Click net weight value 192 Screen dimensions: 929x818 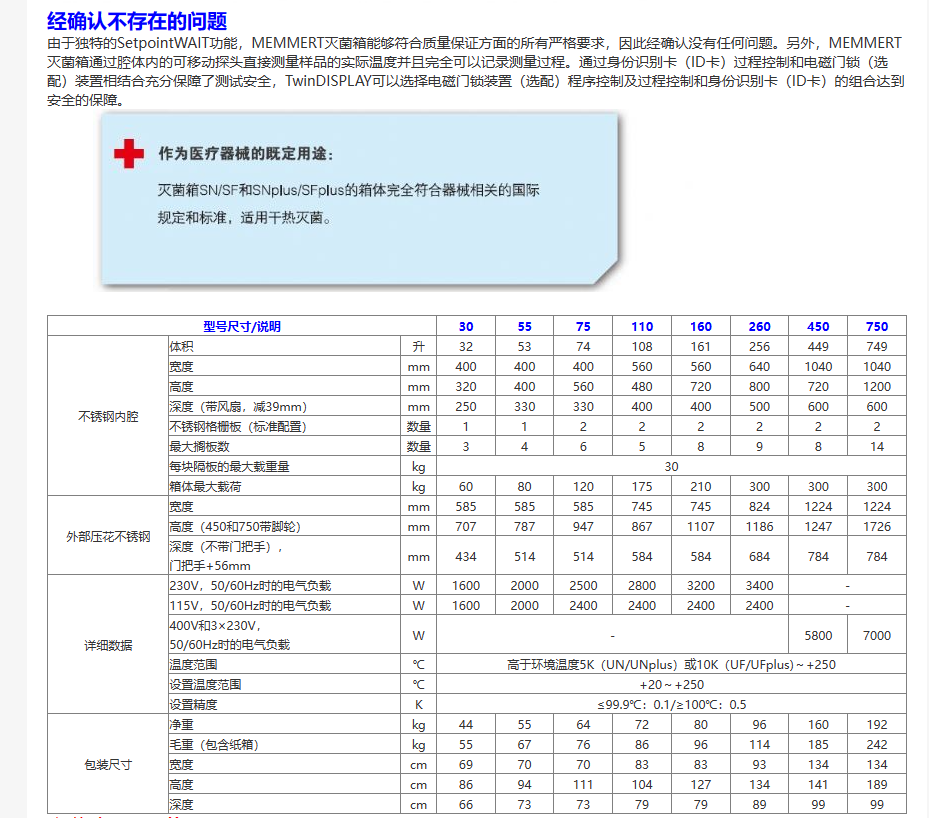[x=877, y=725]
